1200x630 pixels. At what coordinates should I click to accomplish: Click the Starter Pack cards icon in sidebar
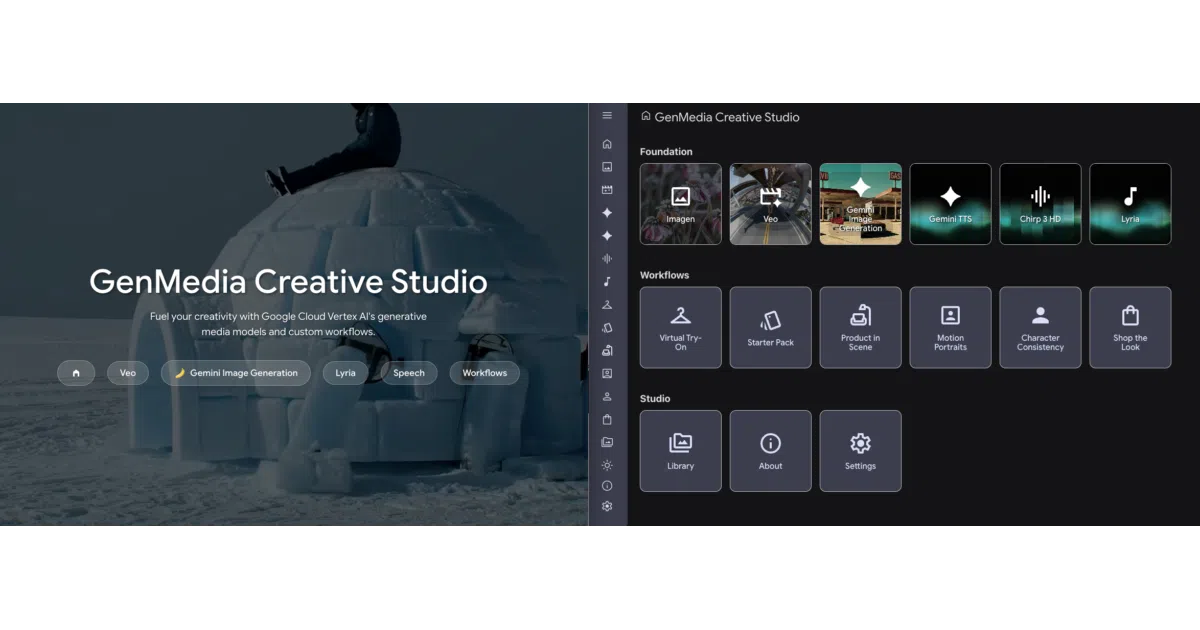(x=607, y=328)
